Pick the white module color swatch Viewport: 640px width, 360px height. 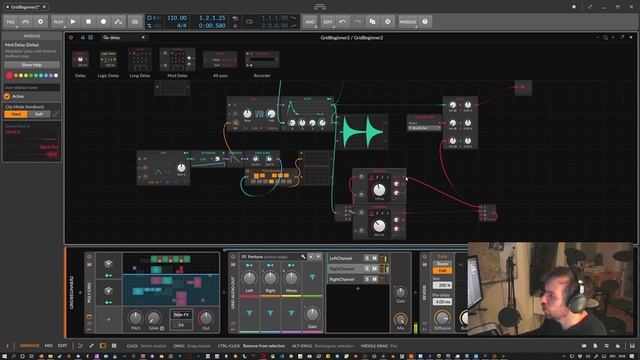(56, 76)
